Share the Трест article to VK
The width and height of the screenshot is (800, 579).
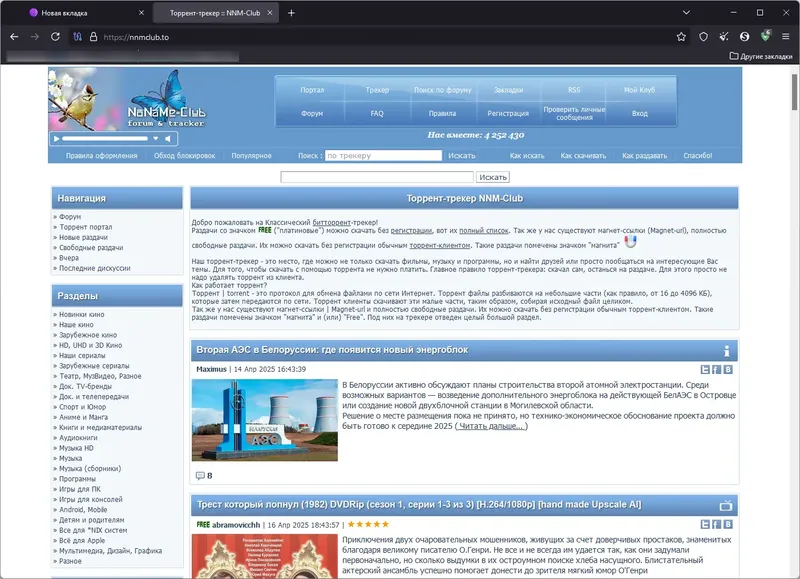point(728,524)
